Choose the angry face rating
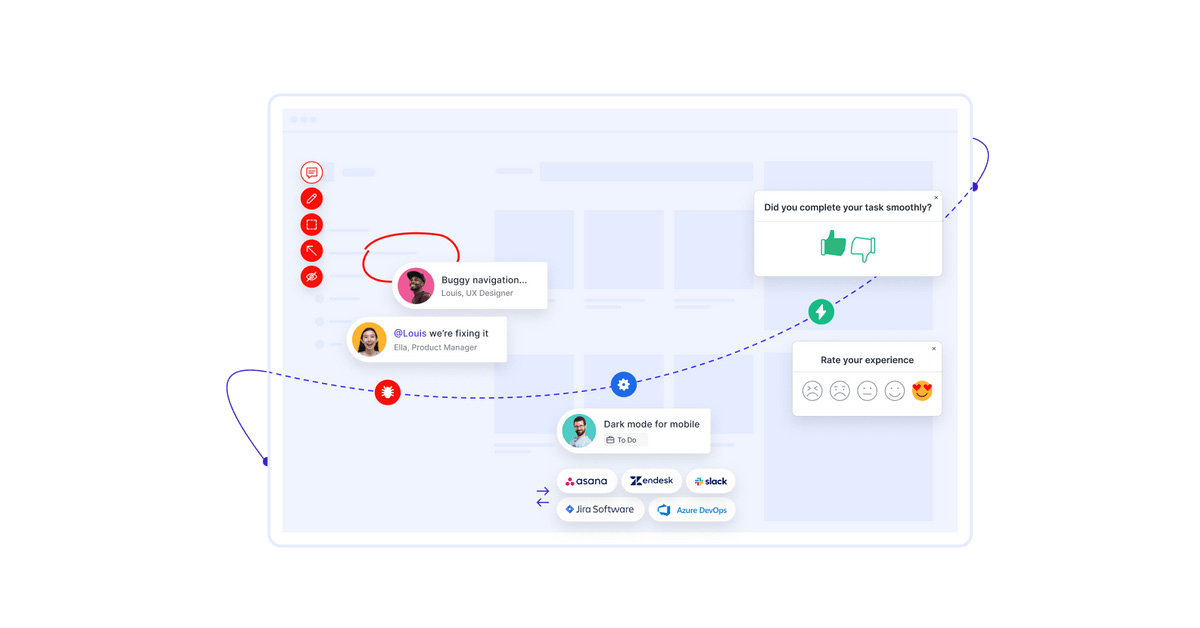Image resolution: width=1200 pixels, height=628 pixels. [812, 391]
